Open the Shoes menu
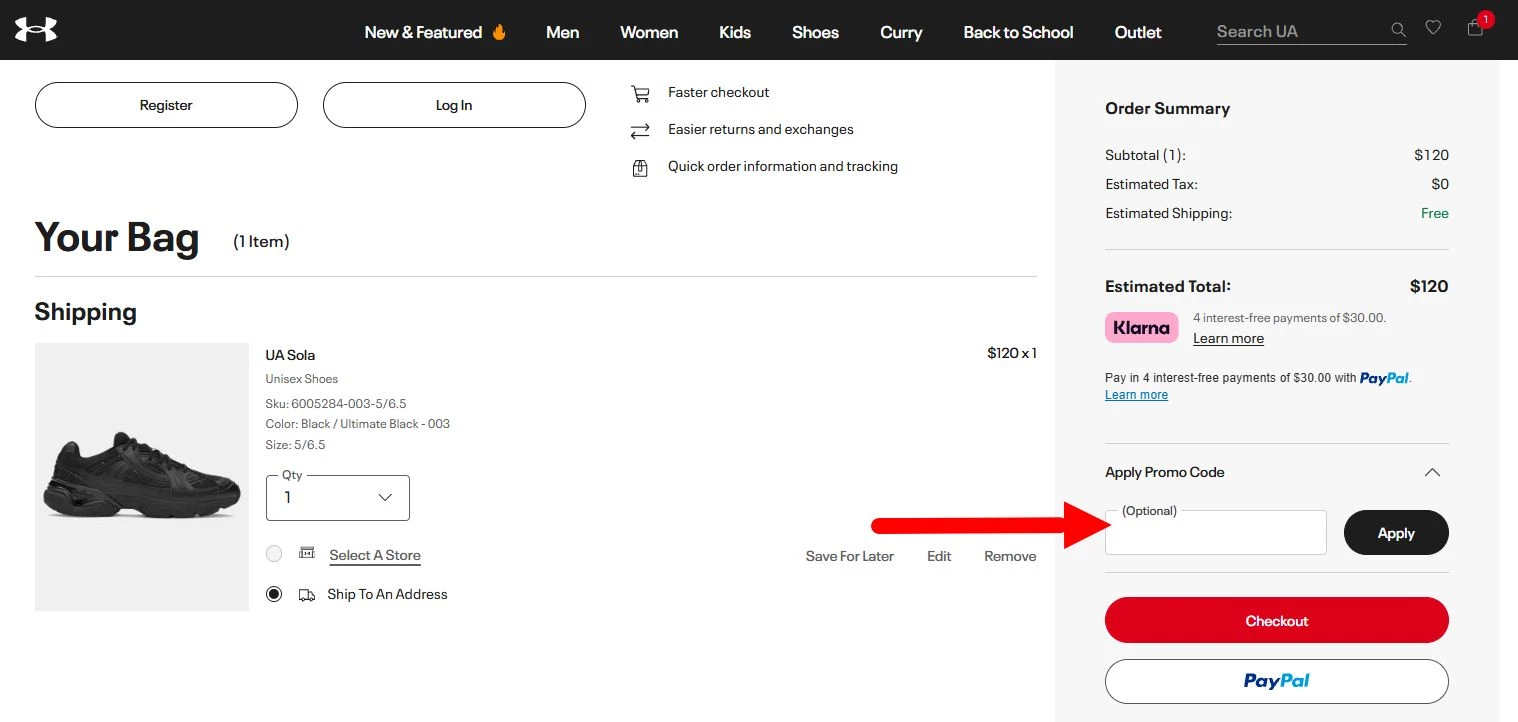 coord(815,32)
